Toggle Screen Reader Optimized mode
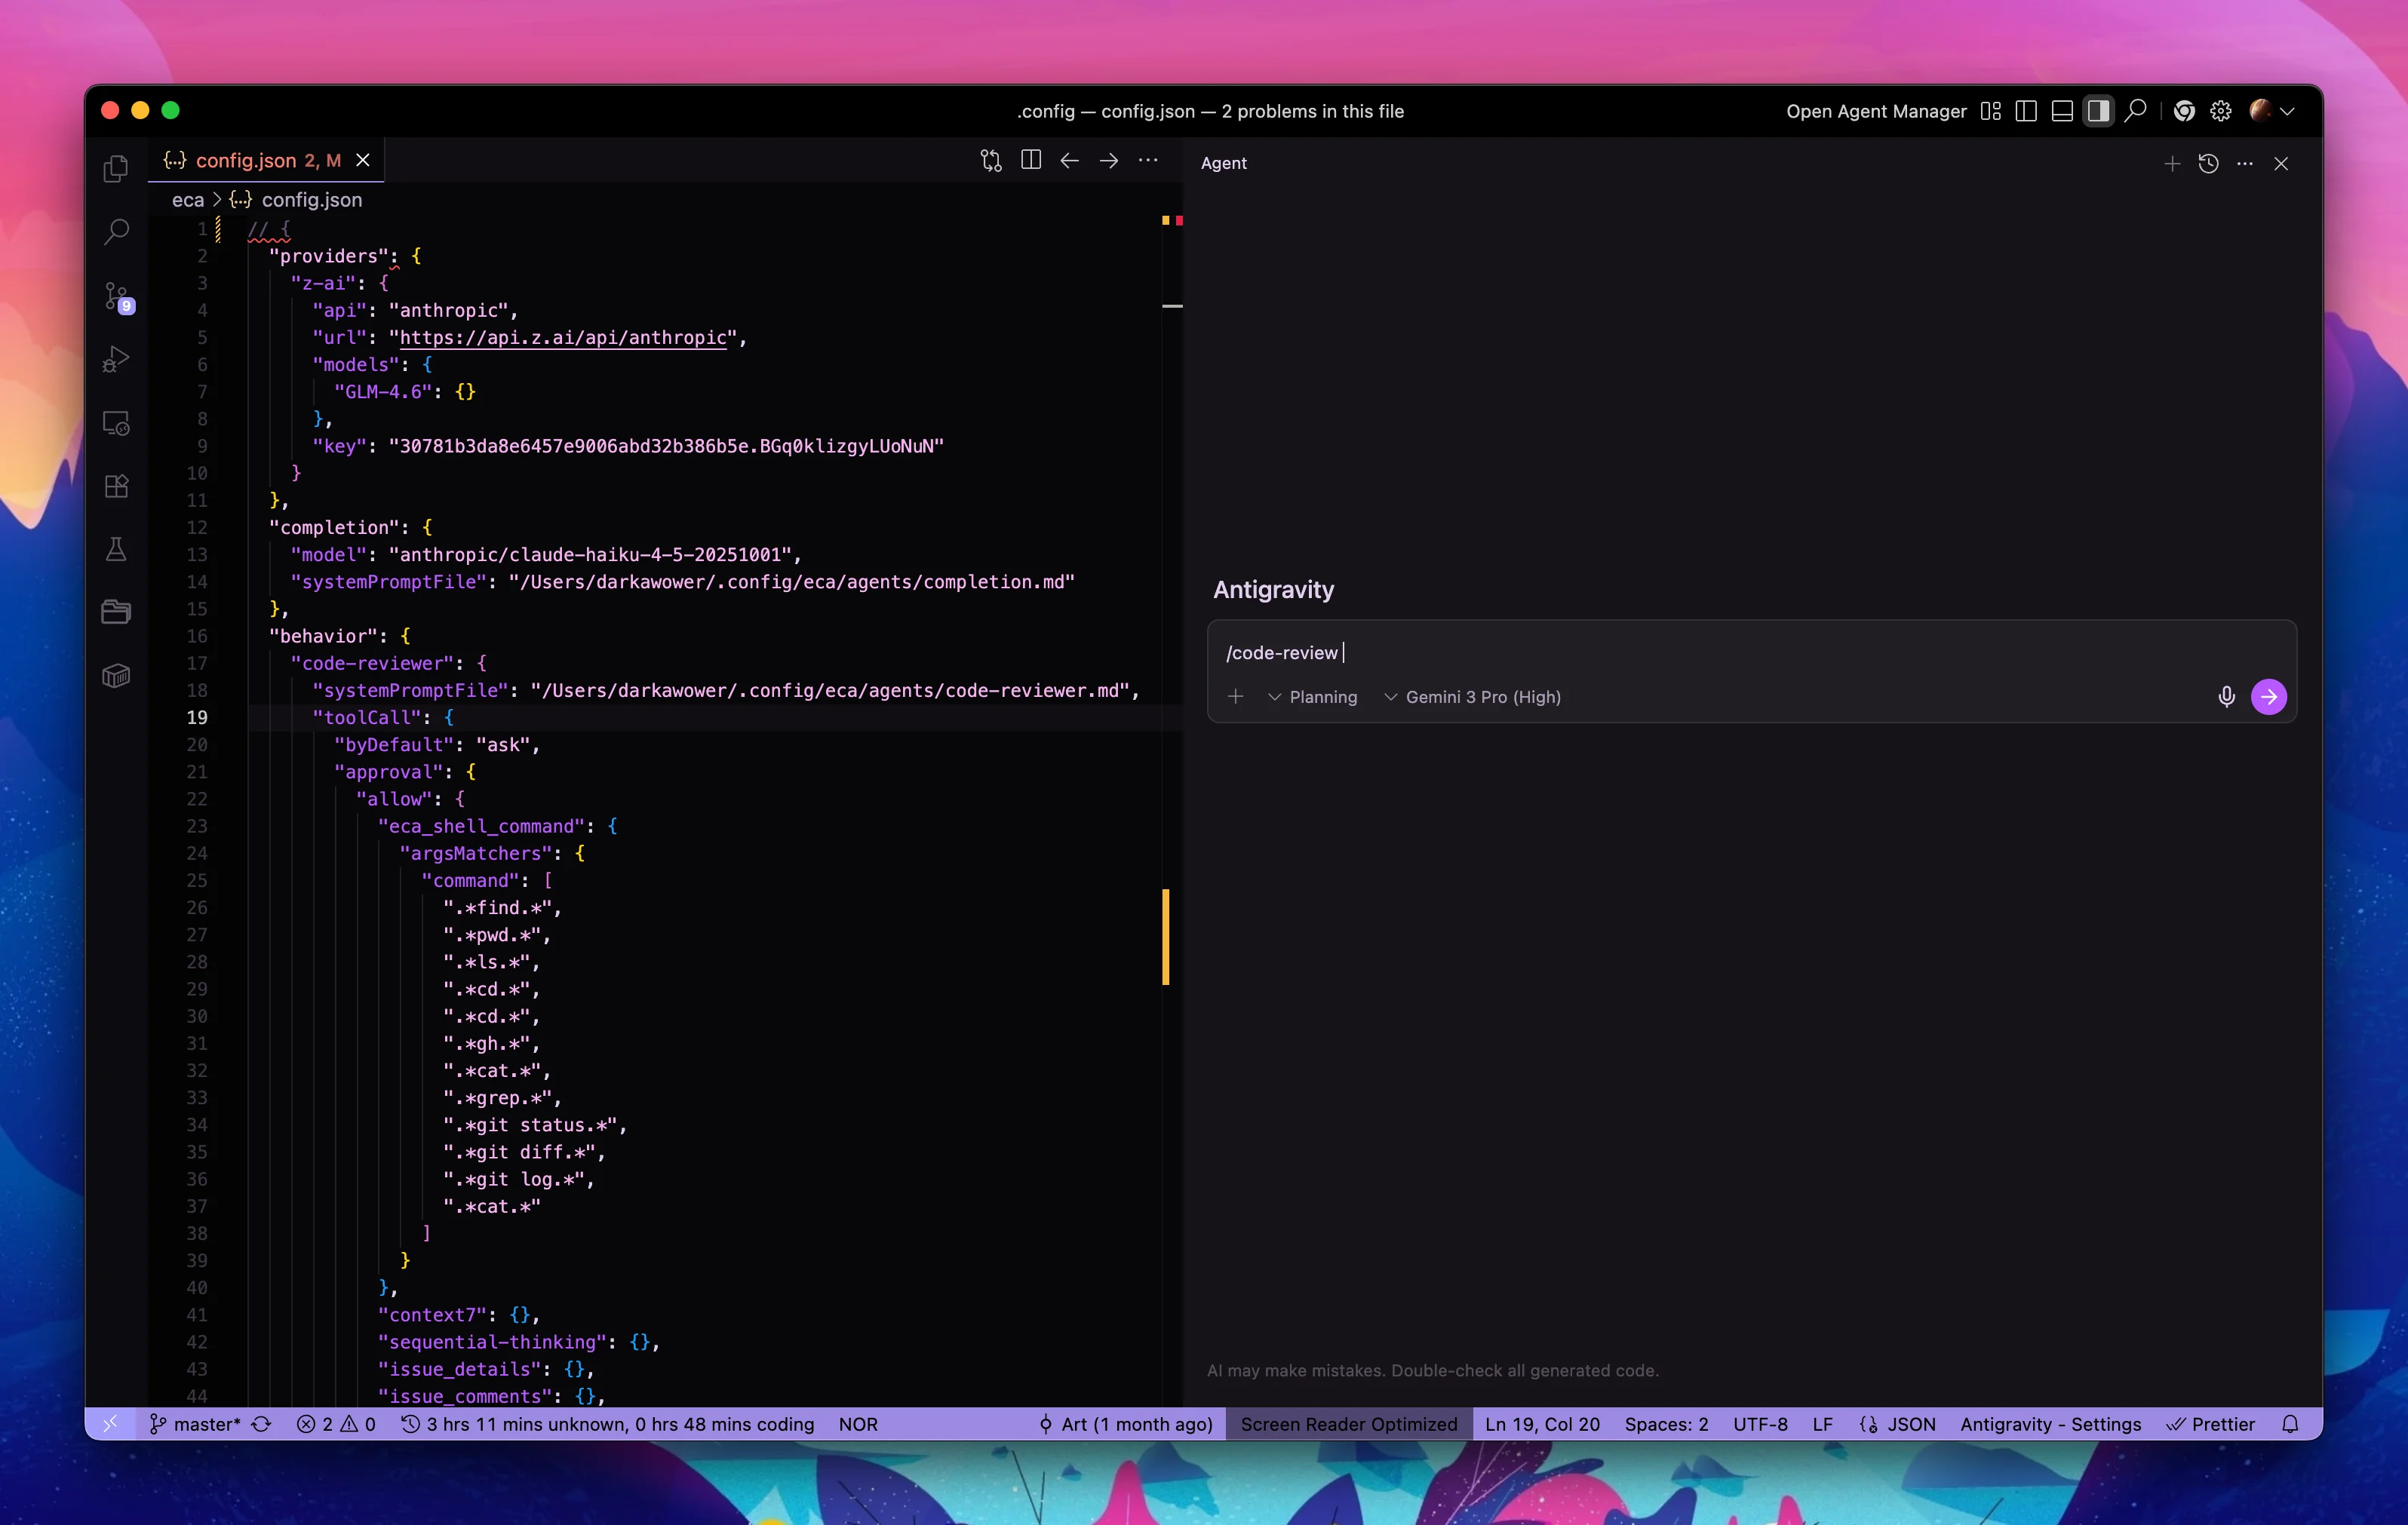This screenshot has width=2408, height=1525. pos(1348,1423)
